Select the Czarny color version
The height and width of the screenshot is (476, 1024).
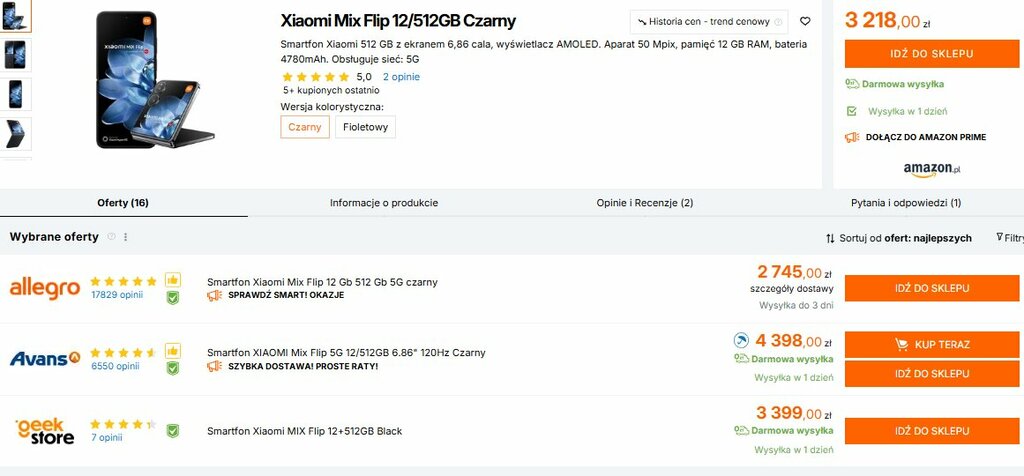(x=305, y=127)
